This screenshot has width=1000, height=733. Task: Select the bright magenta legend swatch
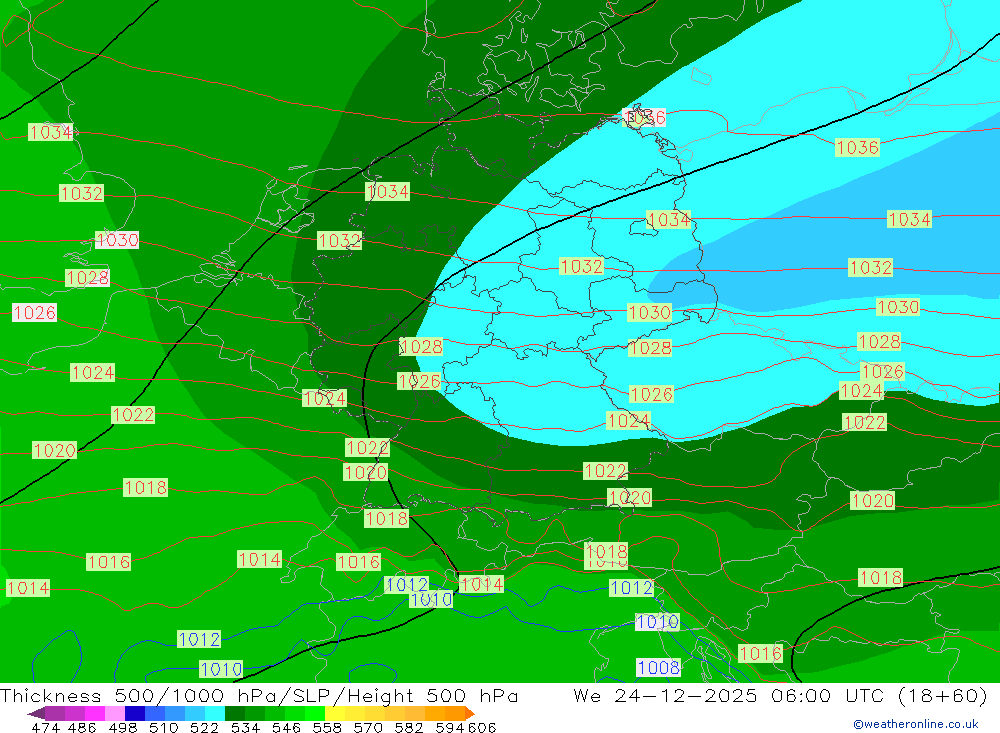[x=95, y=713]
